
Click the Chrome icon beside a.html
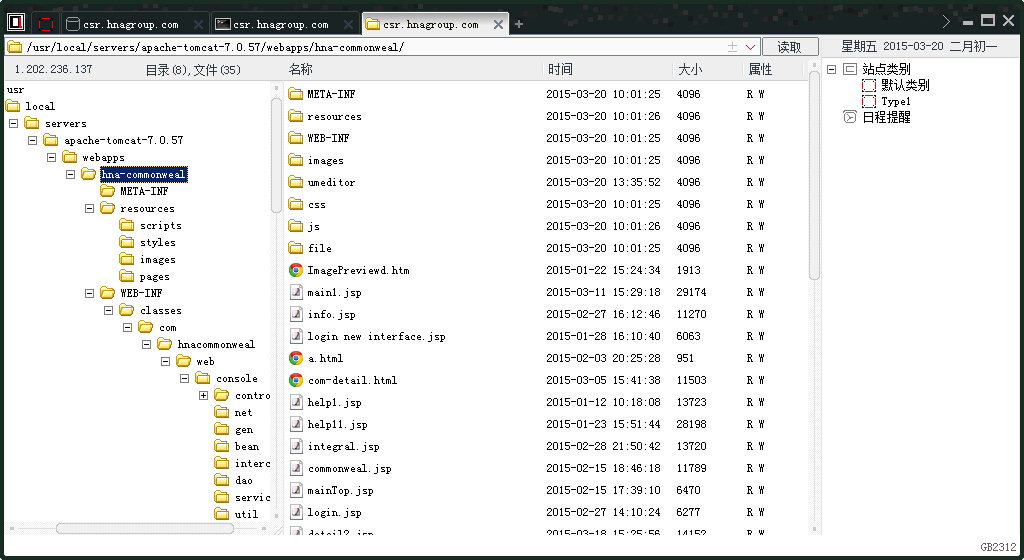click(x=296, y=358)
